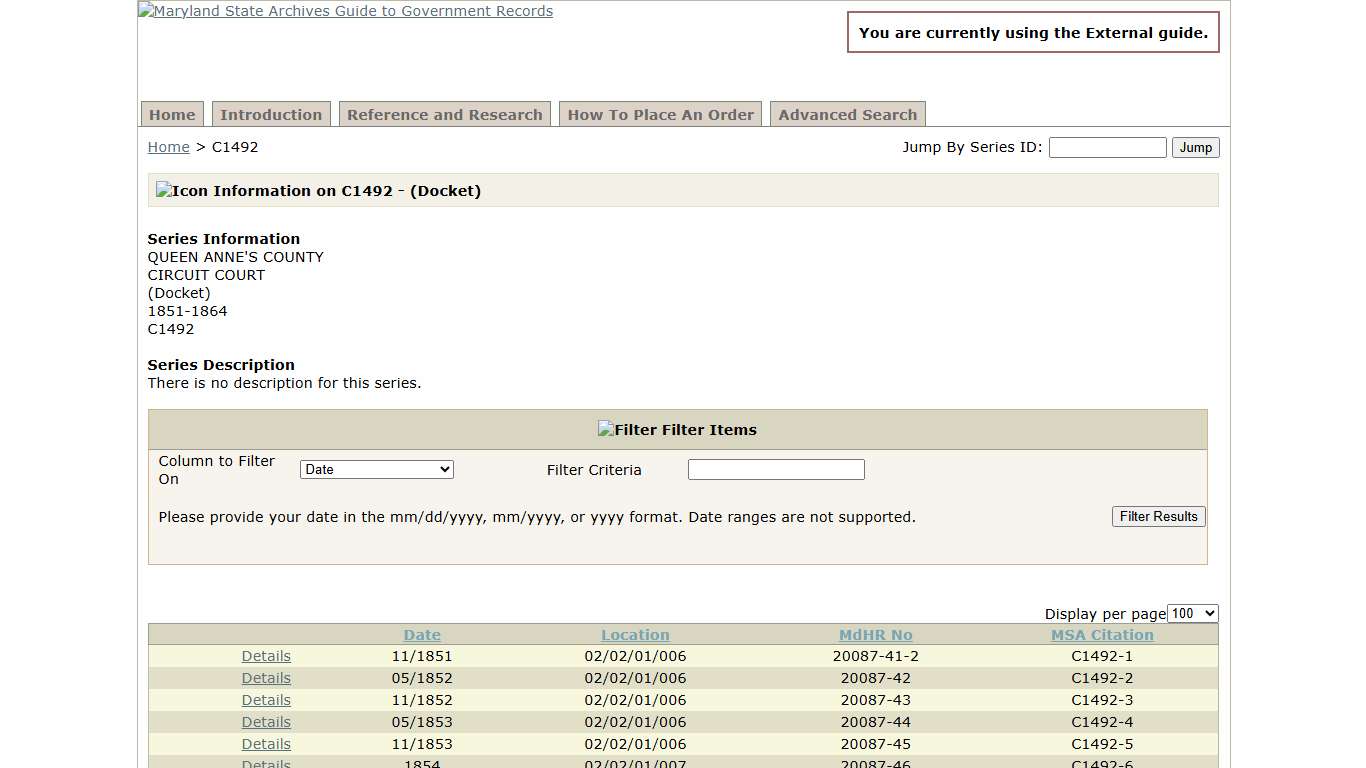
Task: Click the Icon image beside Information on C1492
Action: click(x=182, y=191)
